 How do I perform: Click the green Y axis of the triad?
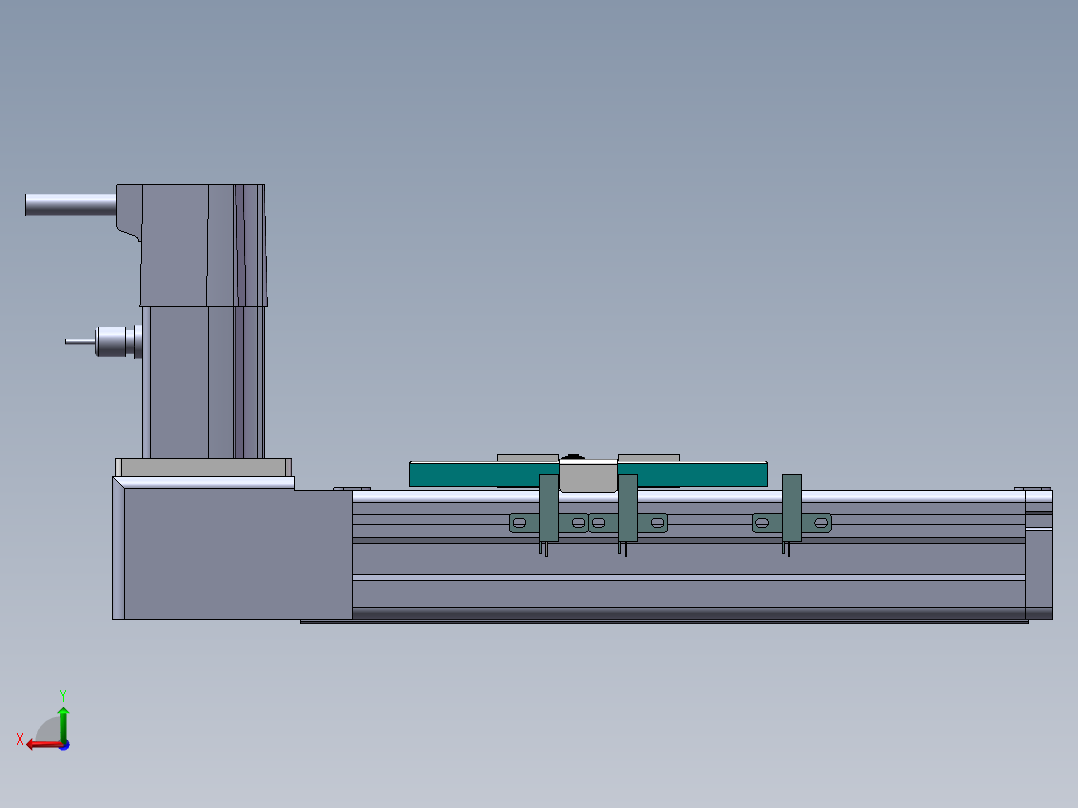[x=63, y=723]
